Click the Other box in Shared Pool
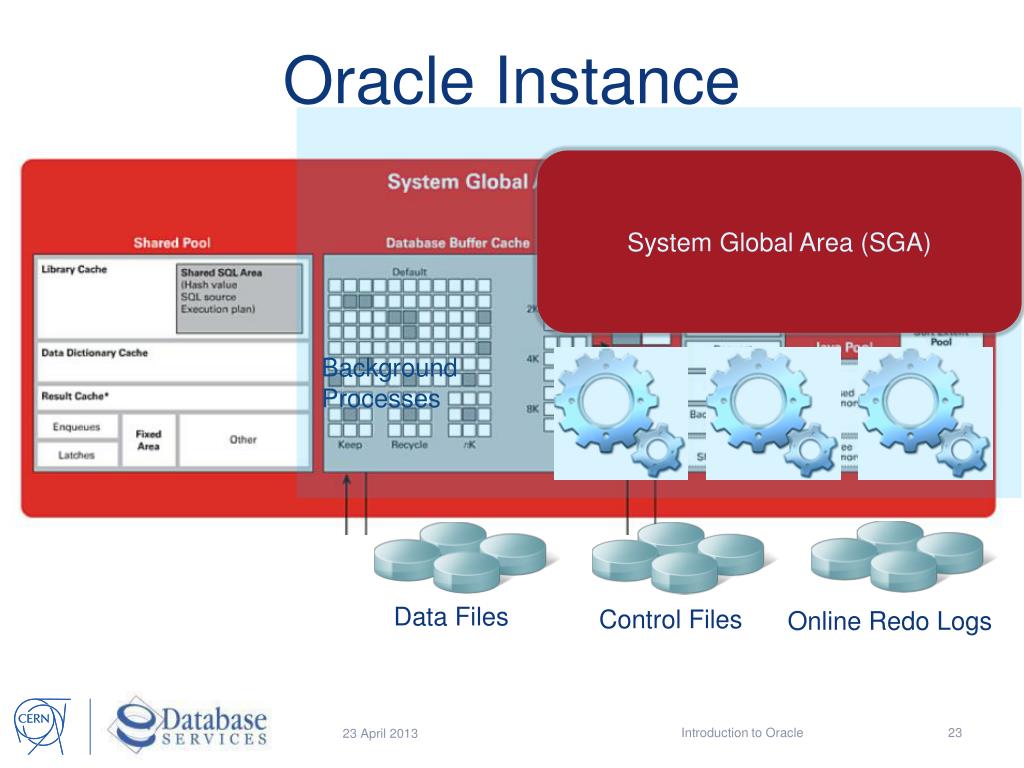The width and height of the screenshot is (1024, 768). pos(243,440)
